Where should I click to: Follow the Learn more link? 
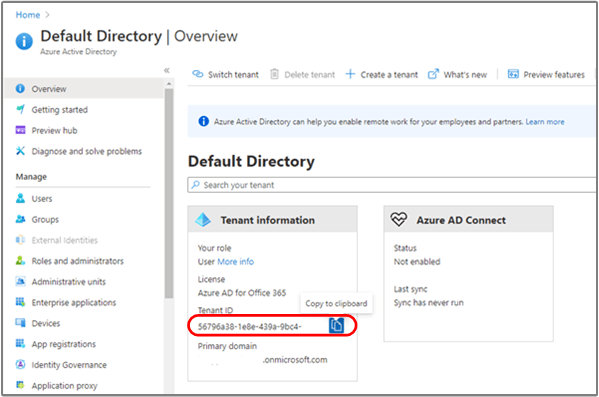tap(545, 122)
